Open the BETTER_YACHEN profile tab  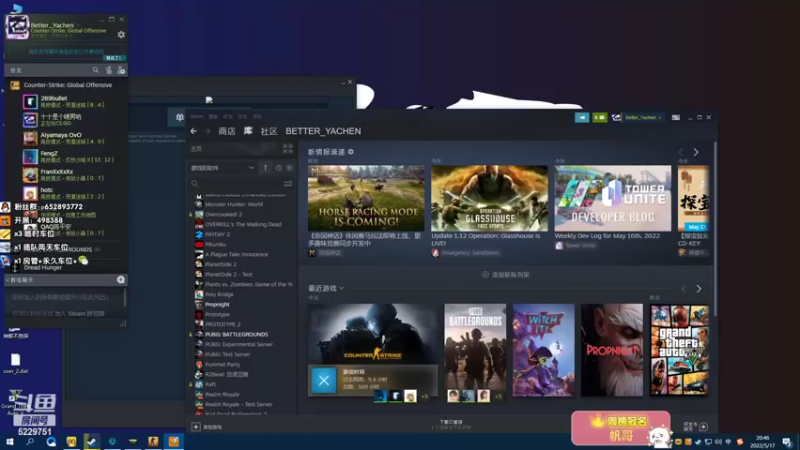[x=323, y=131]
